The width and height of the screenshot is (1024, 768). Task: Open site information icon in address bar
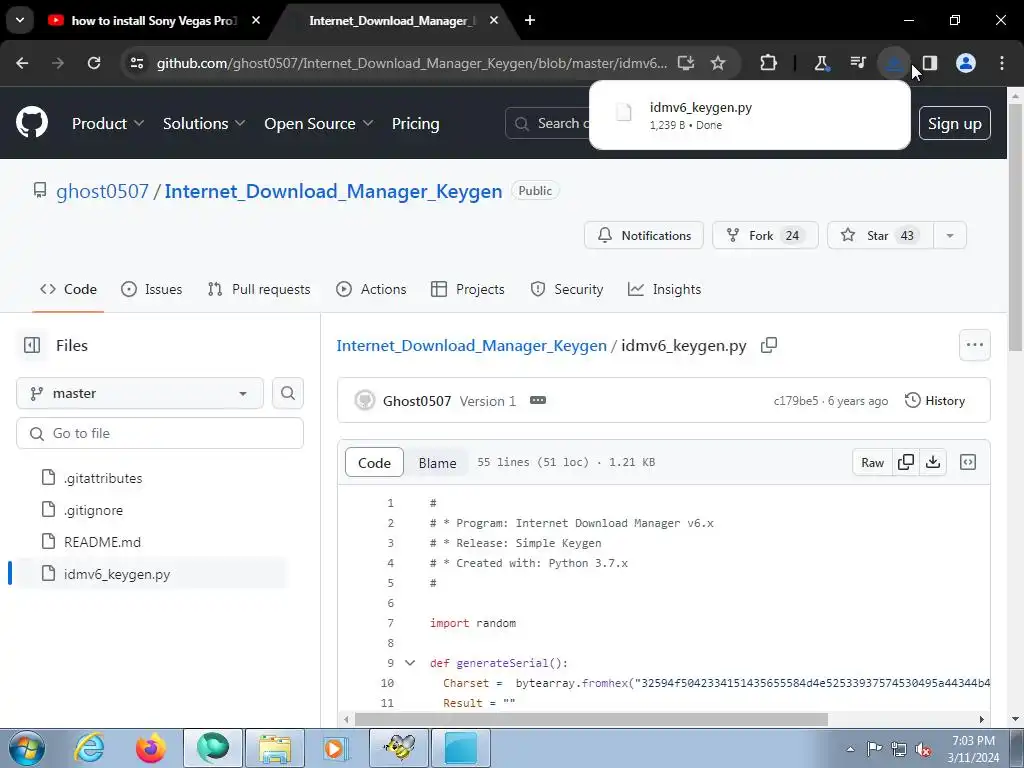136,63
